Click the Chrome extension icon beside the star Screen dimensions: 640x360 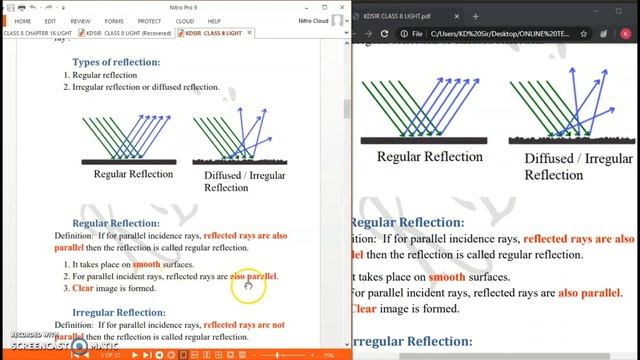604,34
